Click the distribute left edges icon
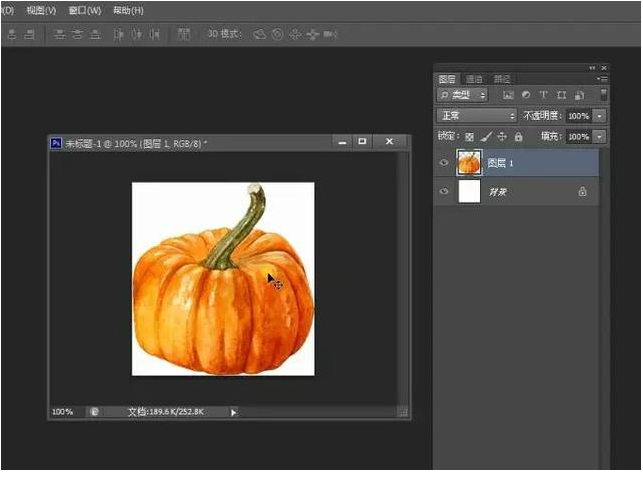Viewport: 643px width, 479px height. tap(119, 34)
